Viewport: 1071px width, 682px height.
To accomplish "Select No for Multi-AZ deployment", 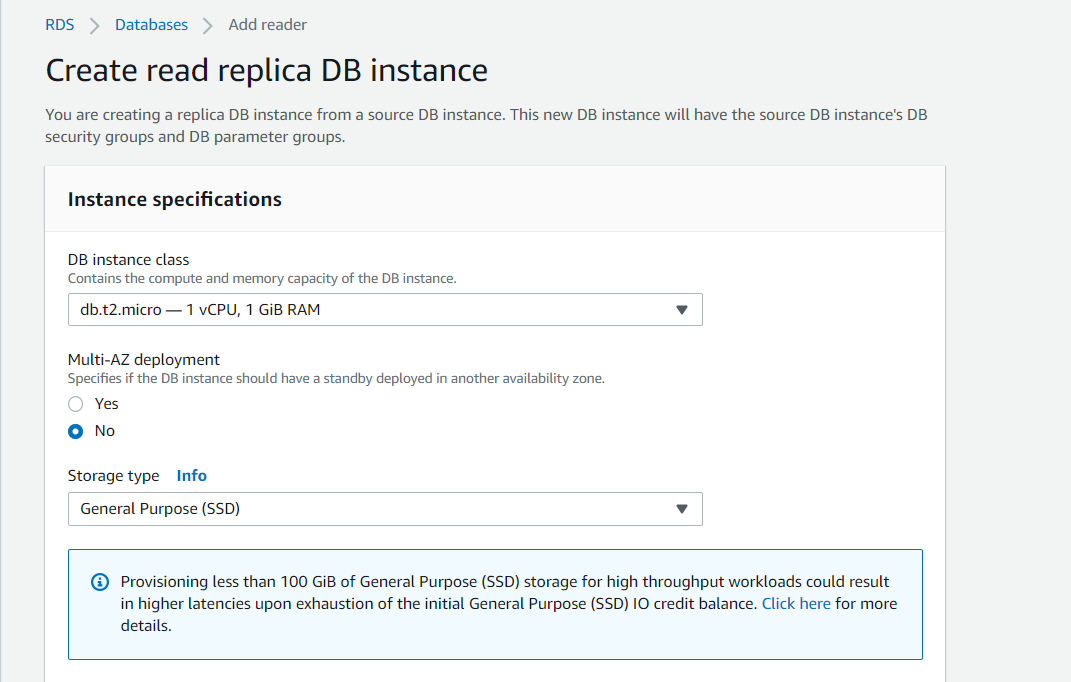I will [x=75, y=430].
